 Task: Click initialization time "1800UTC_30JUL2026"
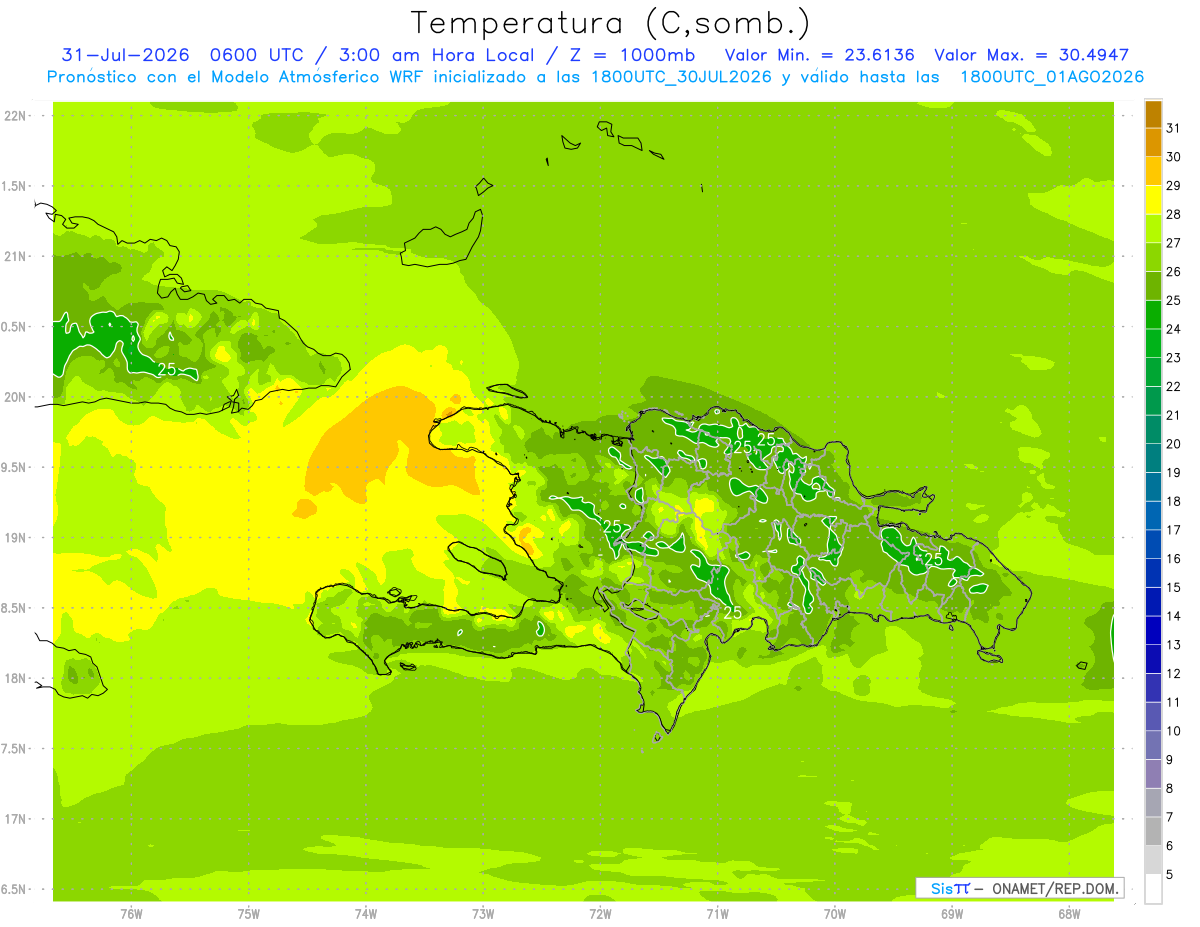(682, 77)
